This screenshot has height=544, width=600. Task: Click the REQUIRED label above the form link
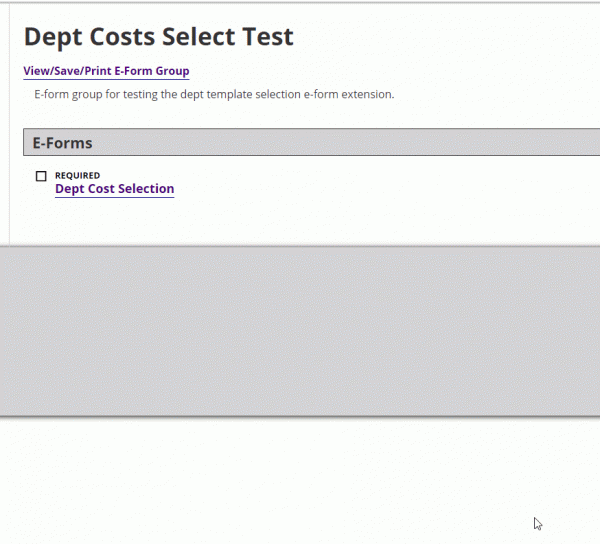77,175
